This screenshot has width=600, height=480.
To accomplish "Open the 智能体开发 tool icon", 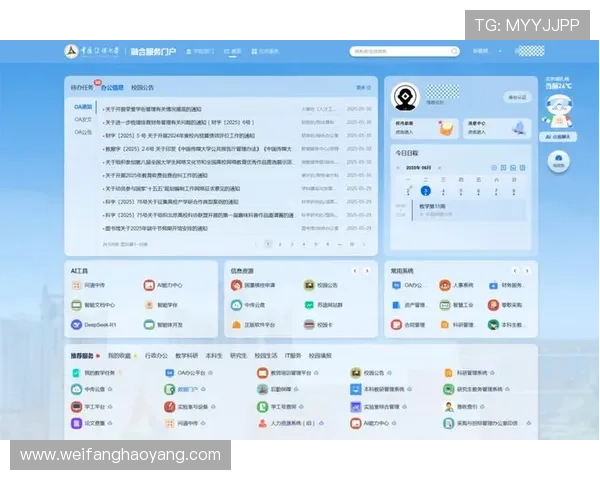I will coord(149,325).
